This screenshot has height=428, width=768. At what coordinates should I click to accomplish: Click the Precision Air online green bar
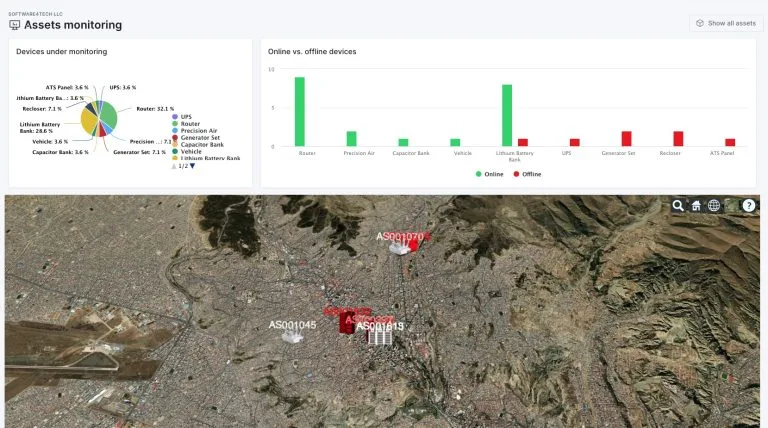[x=352, y=139]
